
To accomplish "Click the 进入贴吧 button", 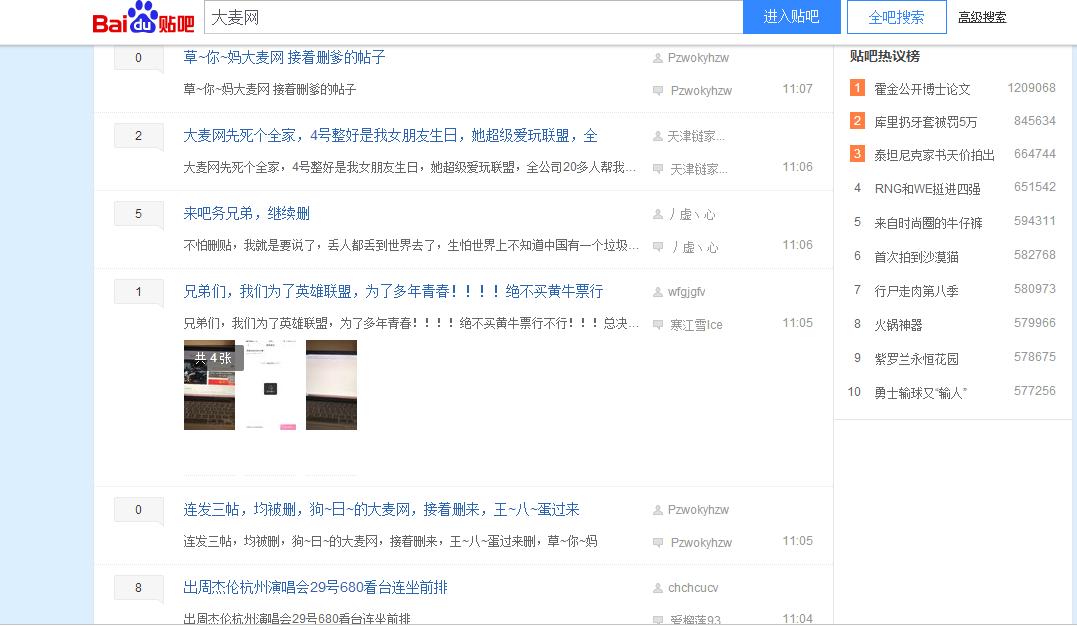I will coord(791,17).
